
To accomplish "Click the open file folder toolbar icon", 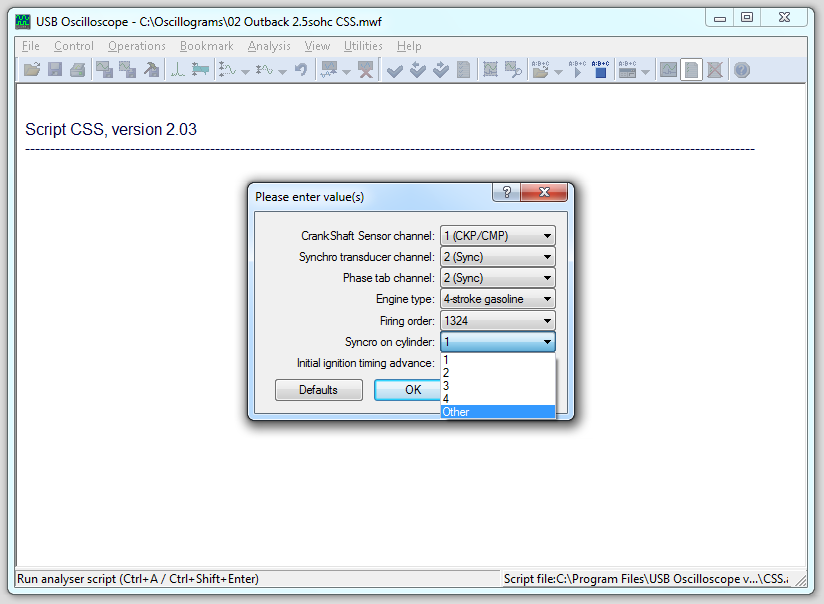I will (32, 70).
